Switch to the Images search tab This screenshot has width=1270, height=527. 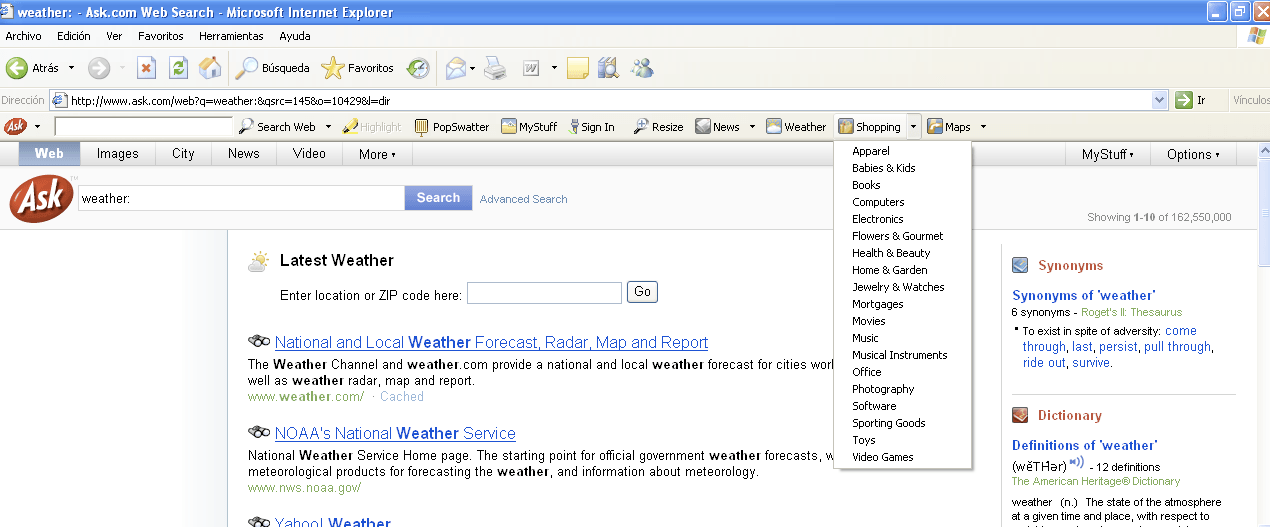click(117, 154)
